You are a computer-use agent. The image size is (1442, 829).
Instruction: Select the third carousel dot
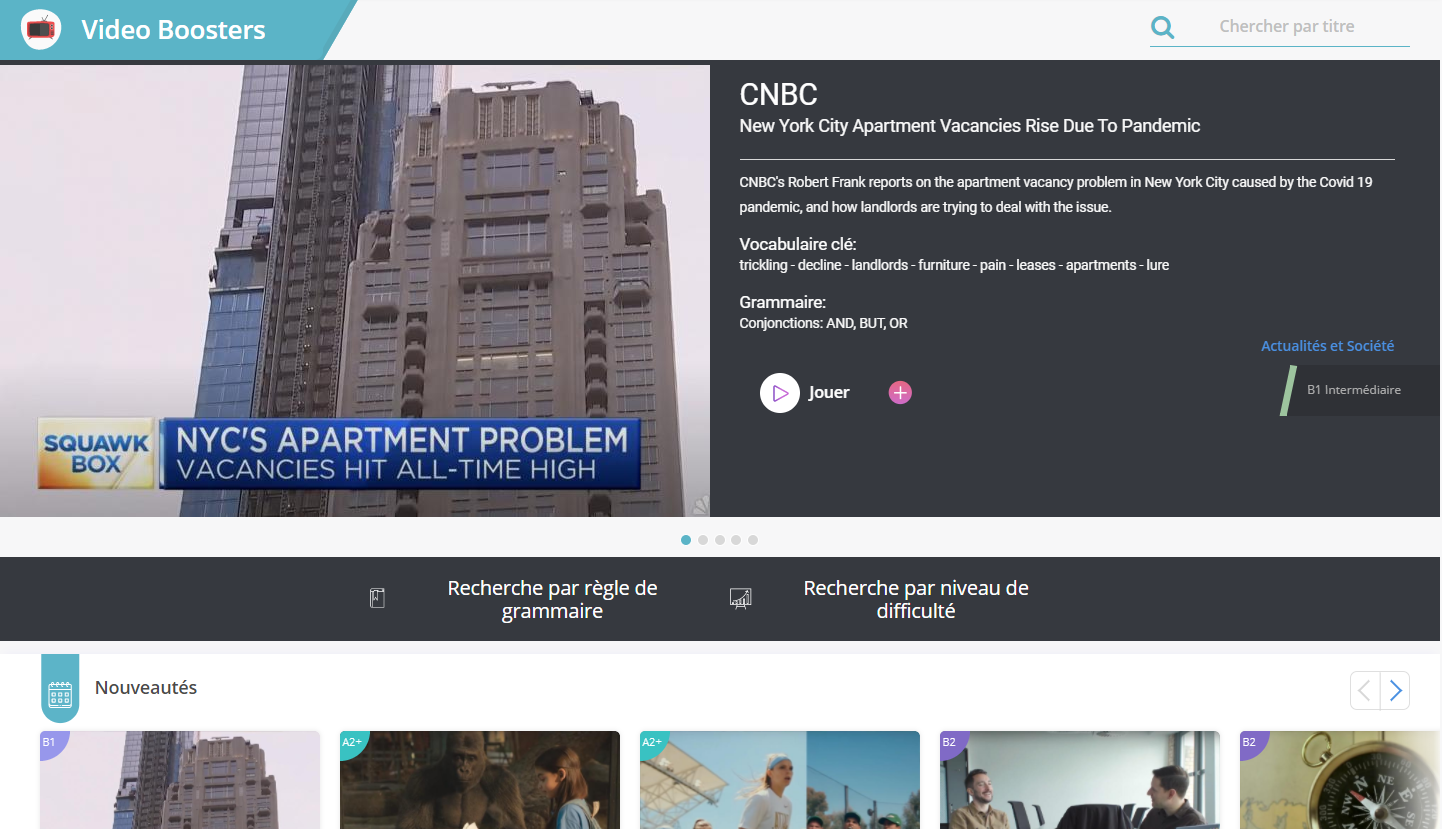coord(719,540)
